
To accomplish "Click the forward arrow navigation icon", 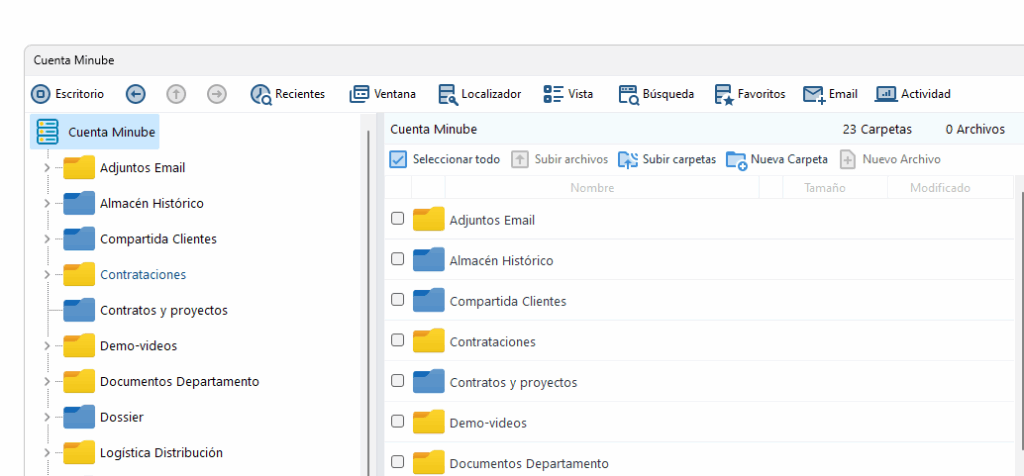I will click(x=216, y=94).
